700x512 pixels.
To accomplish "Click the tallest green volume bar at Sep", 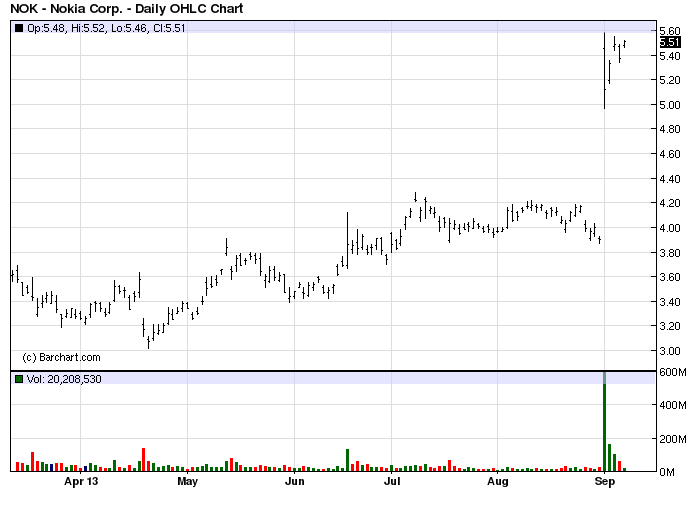I will (604, 421).
